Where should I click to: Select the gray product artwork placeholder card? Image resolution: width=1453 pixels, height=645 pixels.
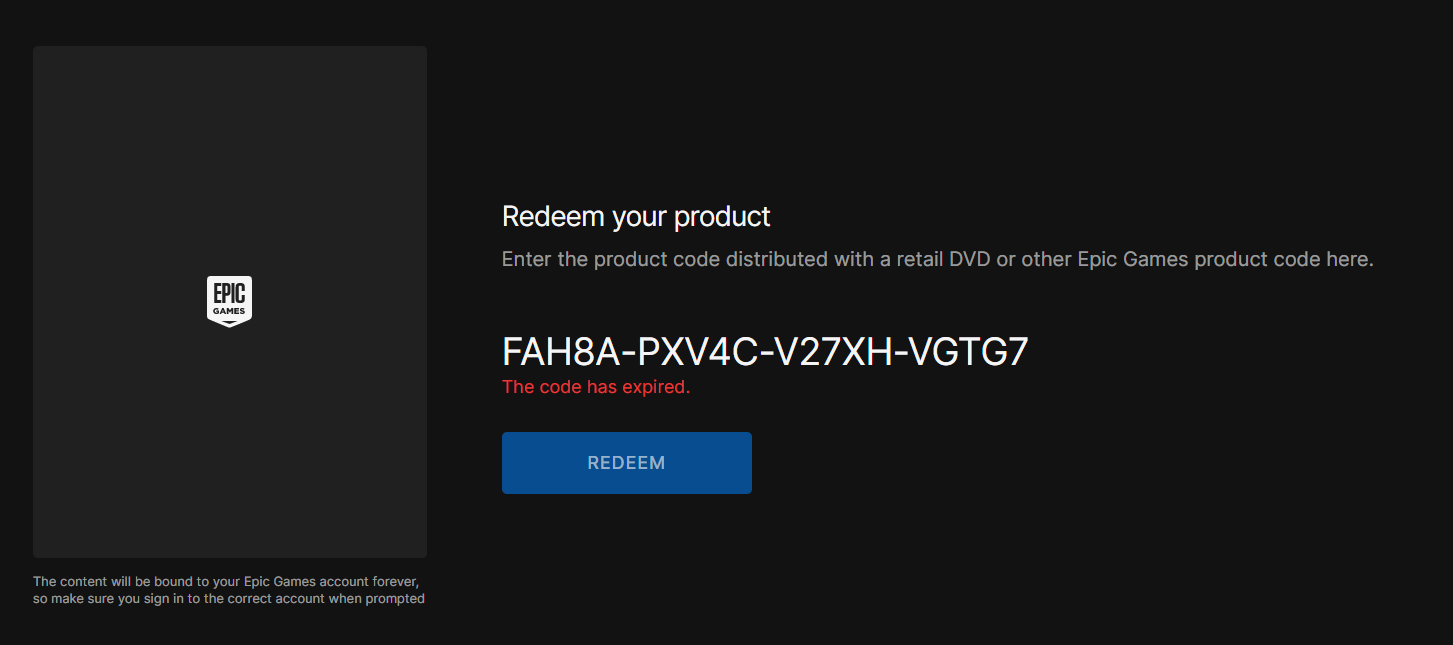pos(230,302)
